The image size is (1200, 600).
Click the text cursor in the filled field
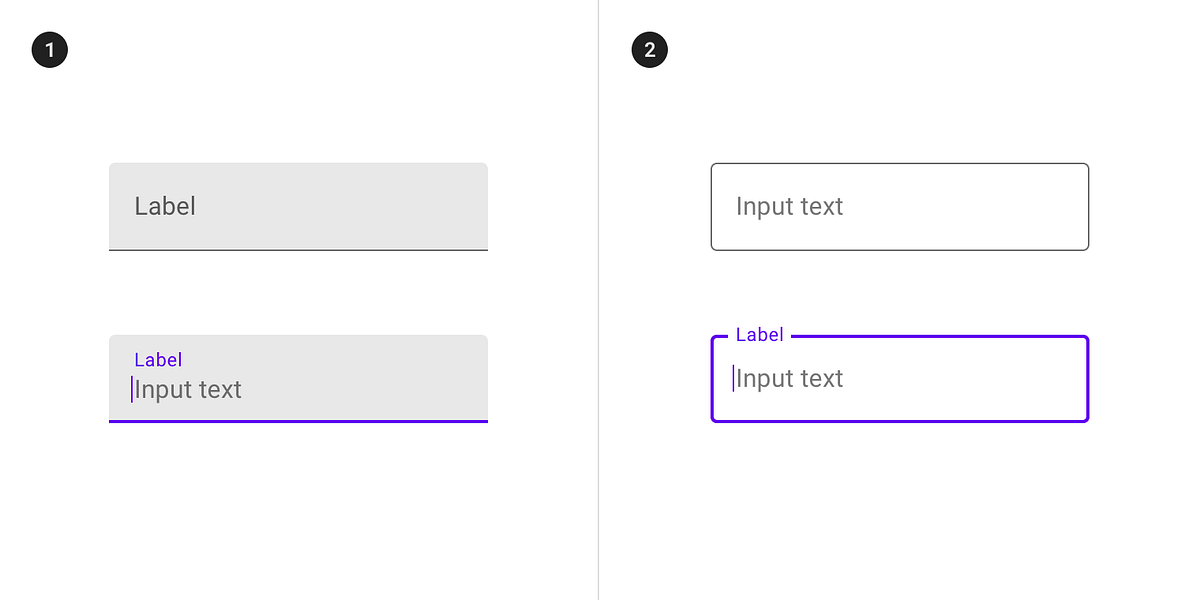click(131, 389)
